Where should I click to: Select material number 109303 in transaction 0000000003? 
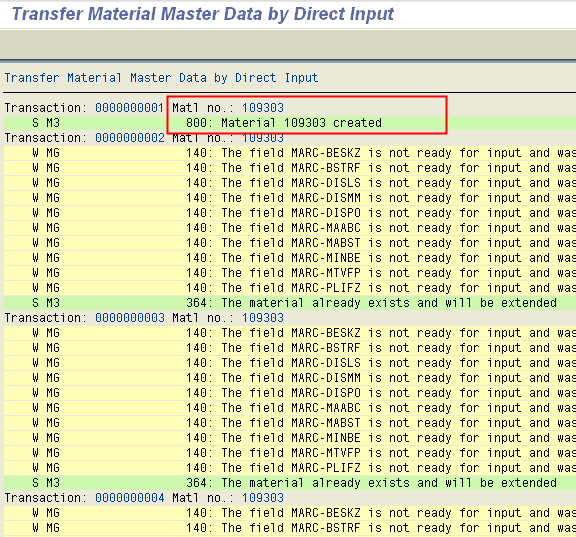[263, 318]
